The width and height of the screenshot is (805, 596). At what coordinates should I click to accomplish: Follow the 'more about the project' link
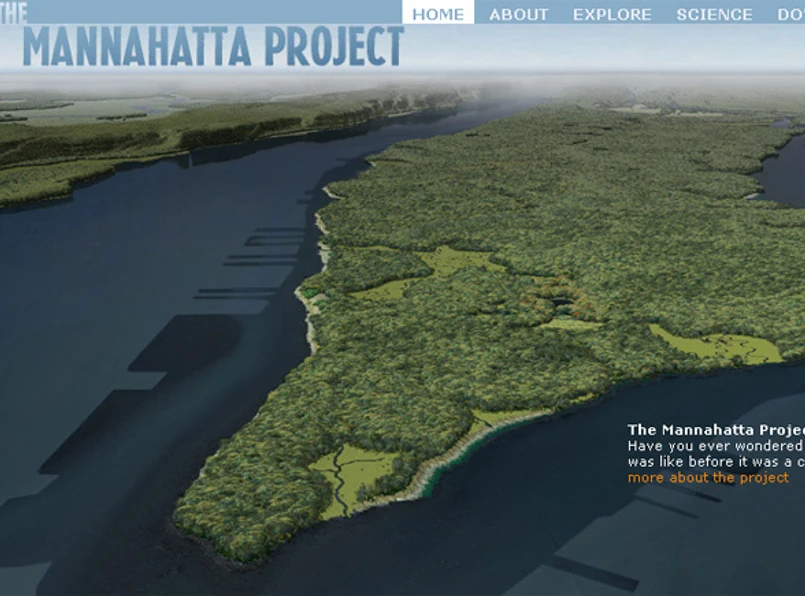(x=708, y=478)
